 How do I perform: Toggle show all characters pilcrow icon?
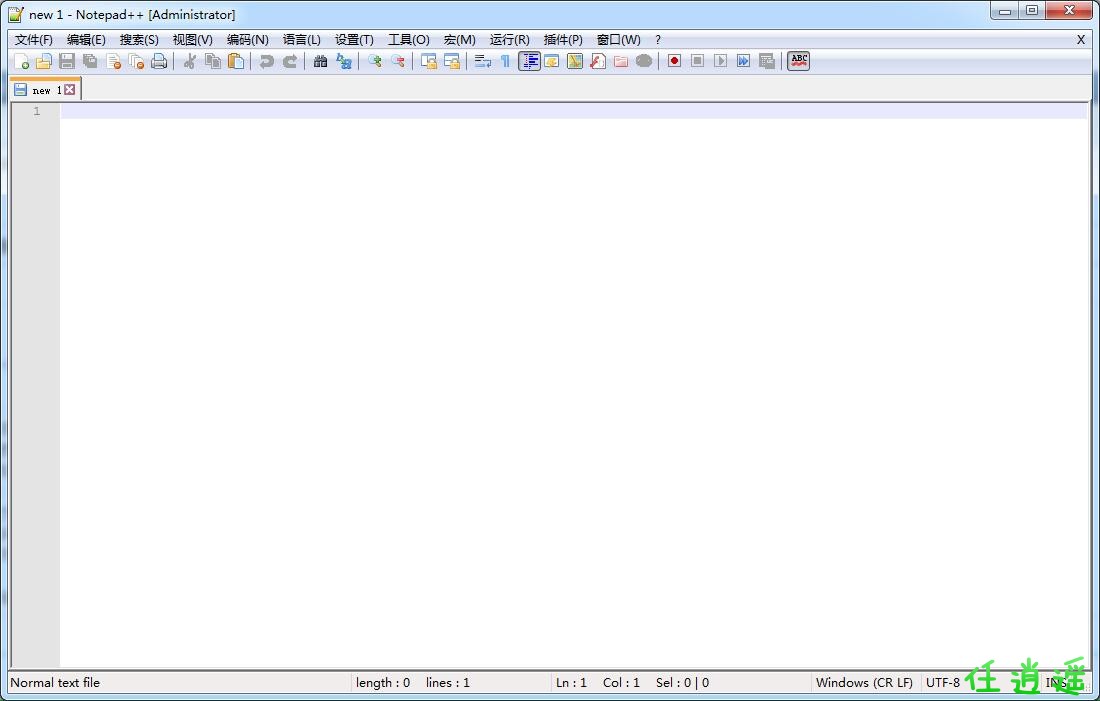505,62
